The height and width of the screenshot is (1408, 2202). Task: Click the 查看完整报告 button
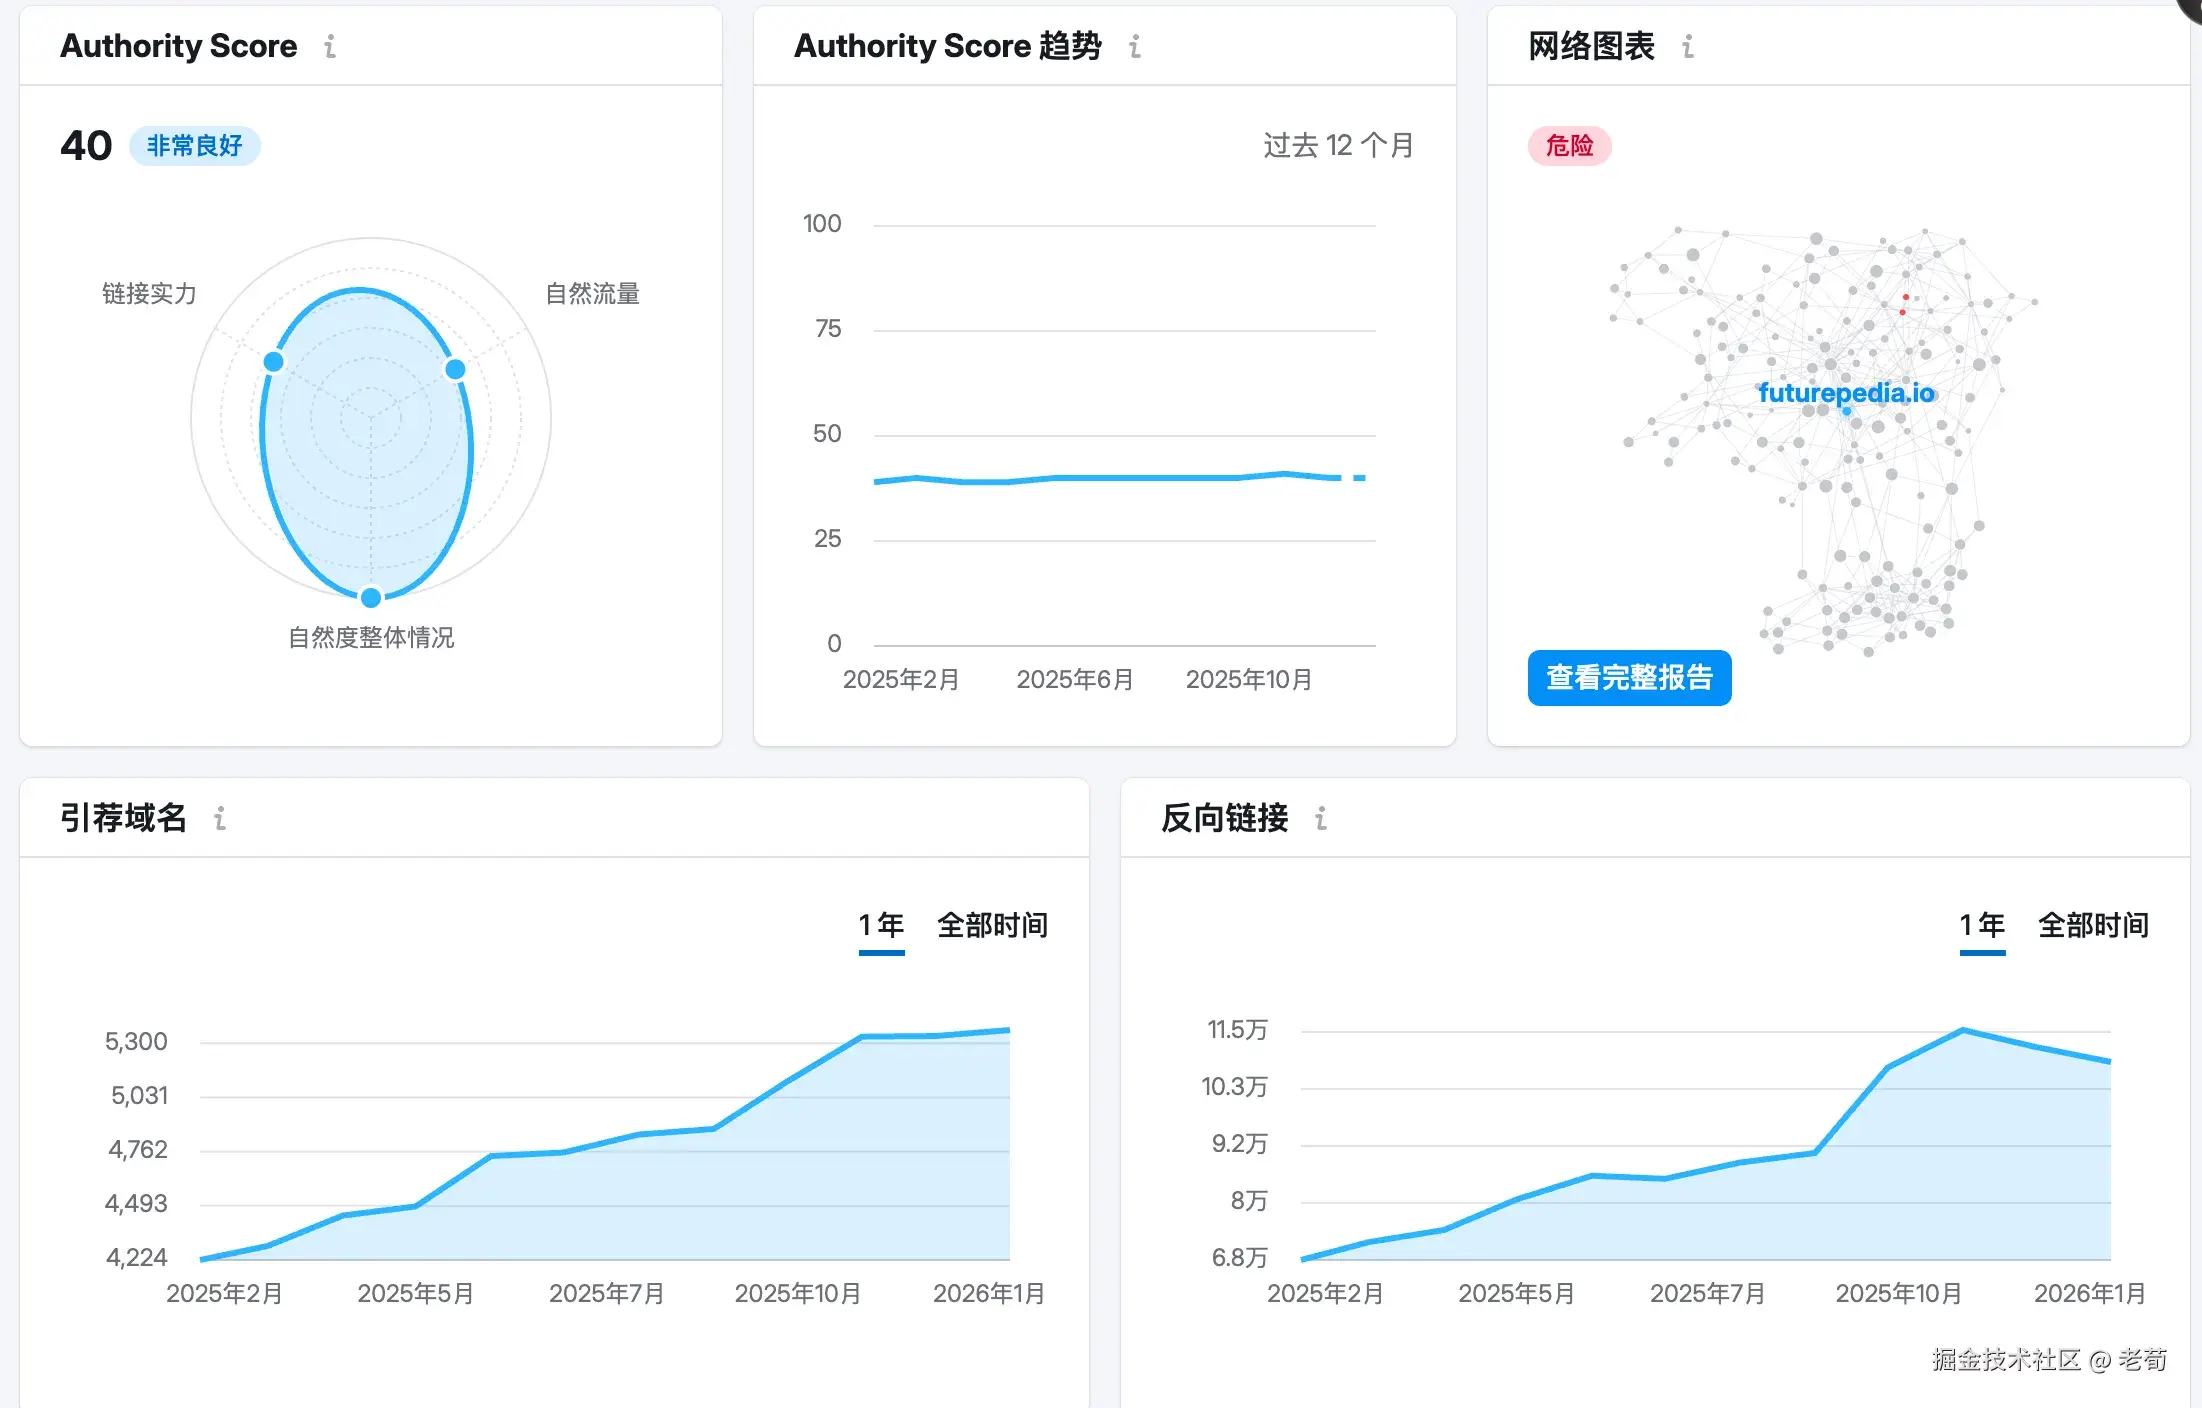1629,678
